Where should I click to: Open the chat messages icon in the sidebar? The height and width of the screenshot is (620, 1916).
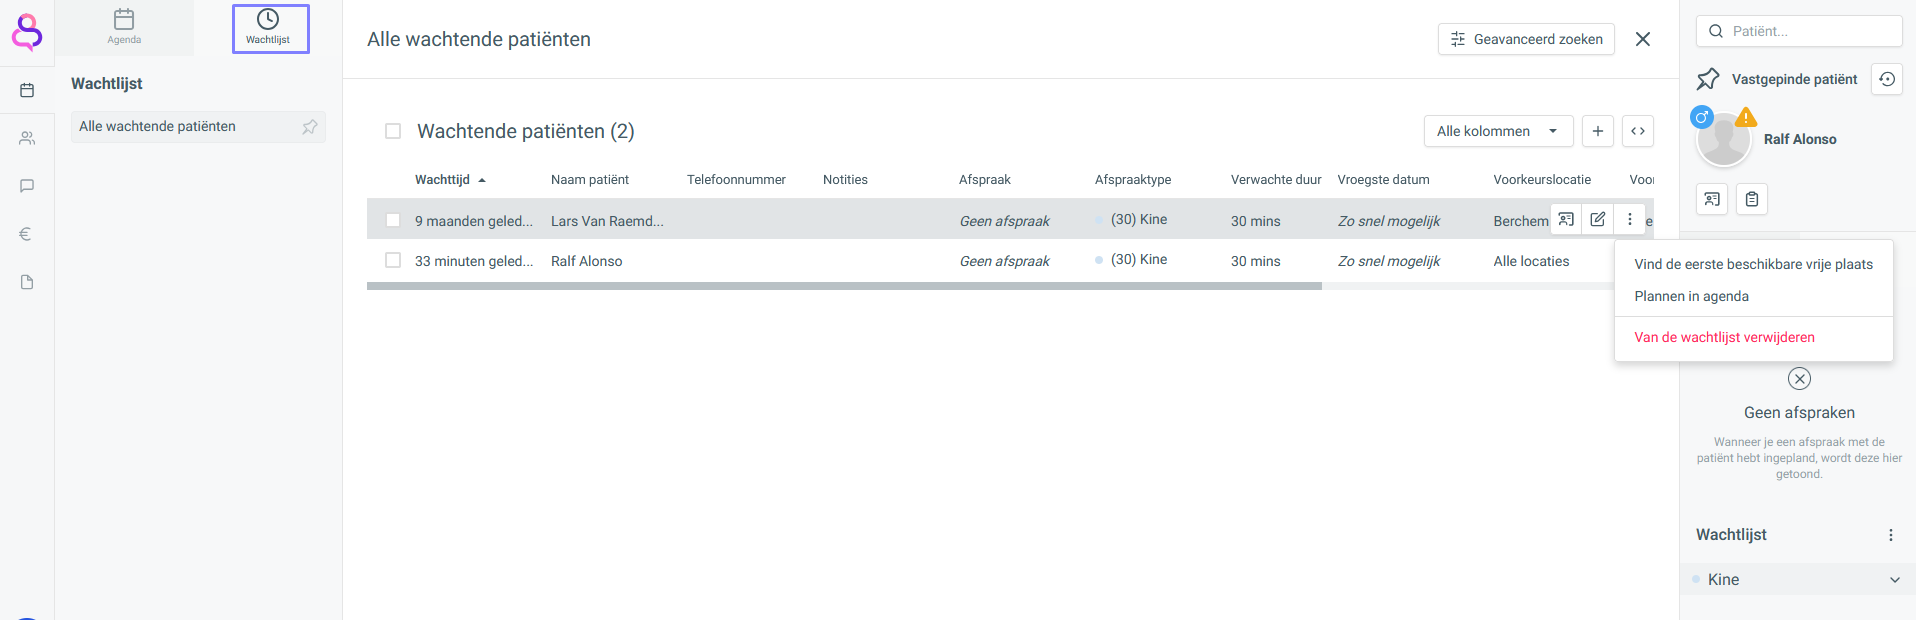[27, 186]
